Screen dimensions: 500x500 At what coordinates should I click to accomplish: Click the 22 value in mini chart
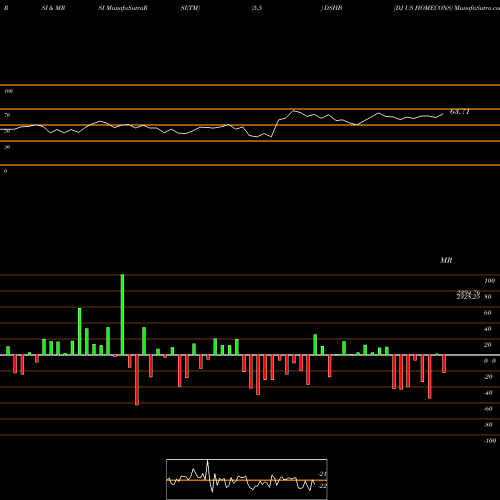click(323, 486)
